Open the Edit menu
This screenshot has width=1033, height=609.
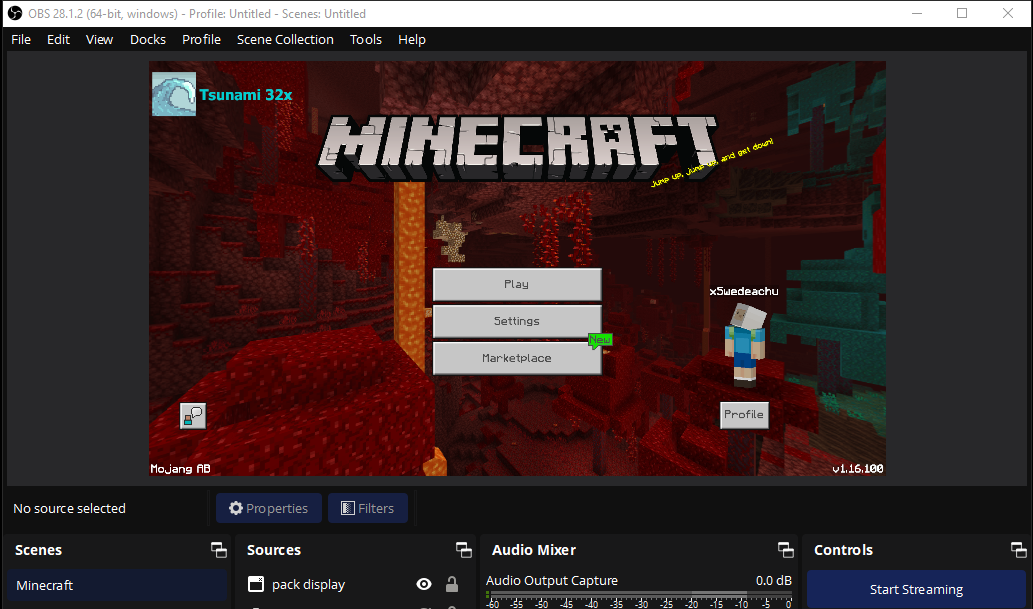coord(57,39)
